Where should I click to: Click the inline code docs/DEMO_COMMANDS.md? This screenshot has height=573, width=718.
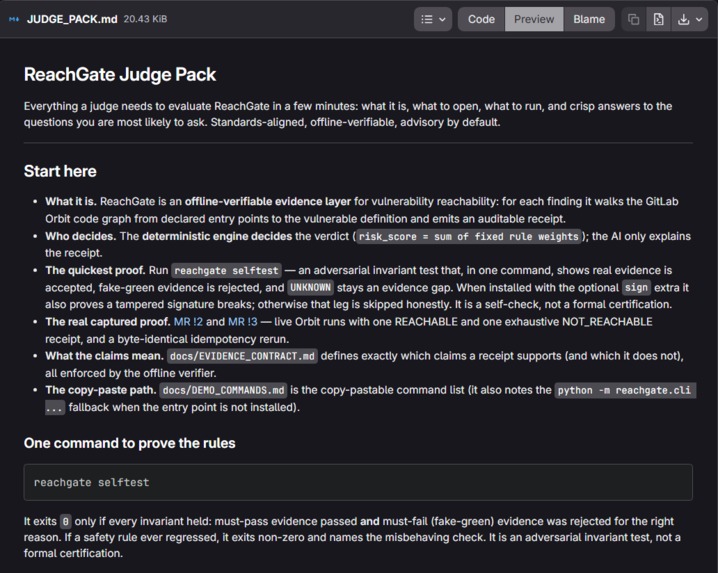[223, 390]
